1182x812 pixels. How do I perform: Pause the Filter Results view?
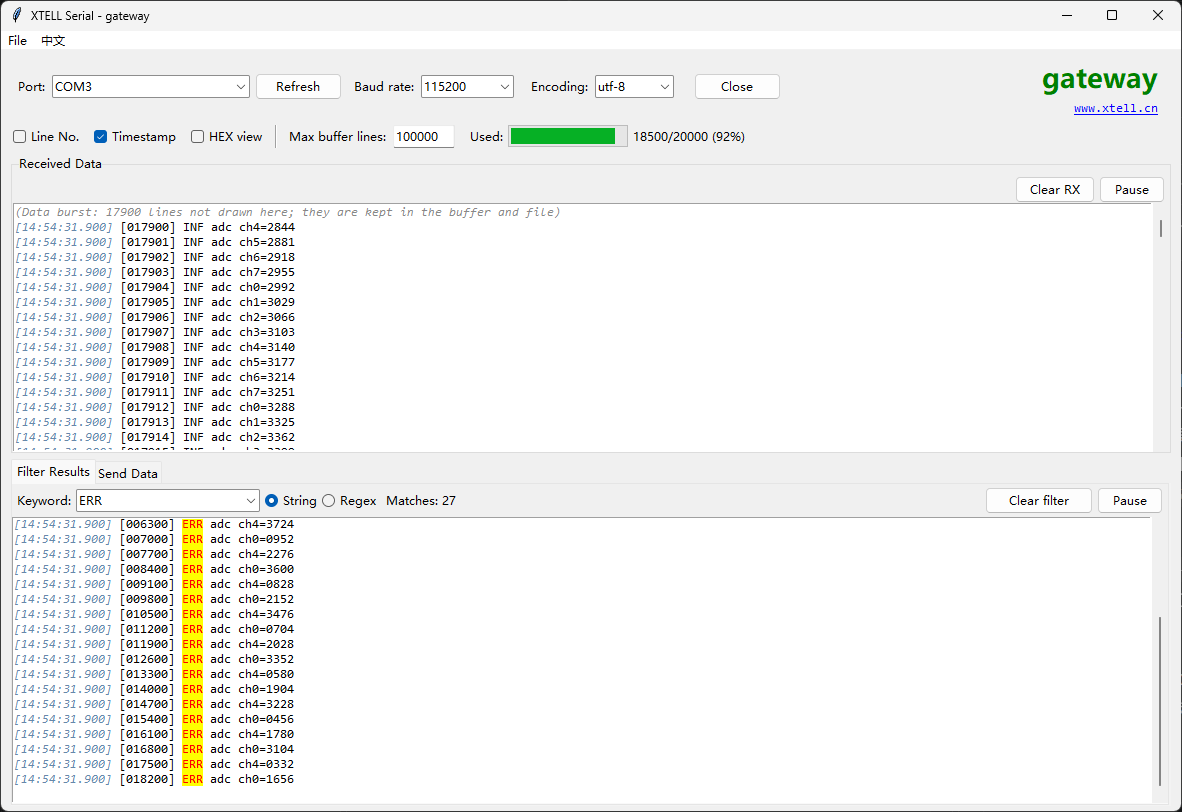tap(1129, 501)
